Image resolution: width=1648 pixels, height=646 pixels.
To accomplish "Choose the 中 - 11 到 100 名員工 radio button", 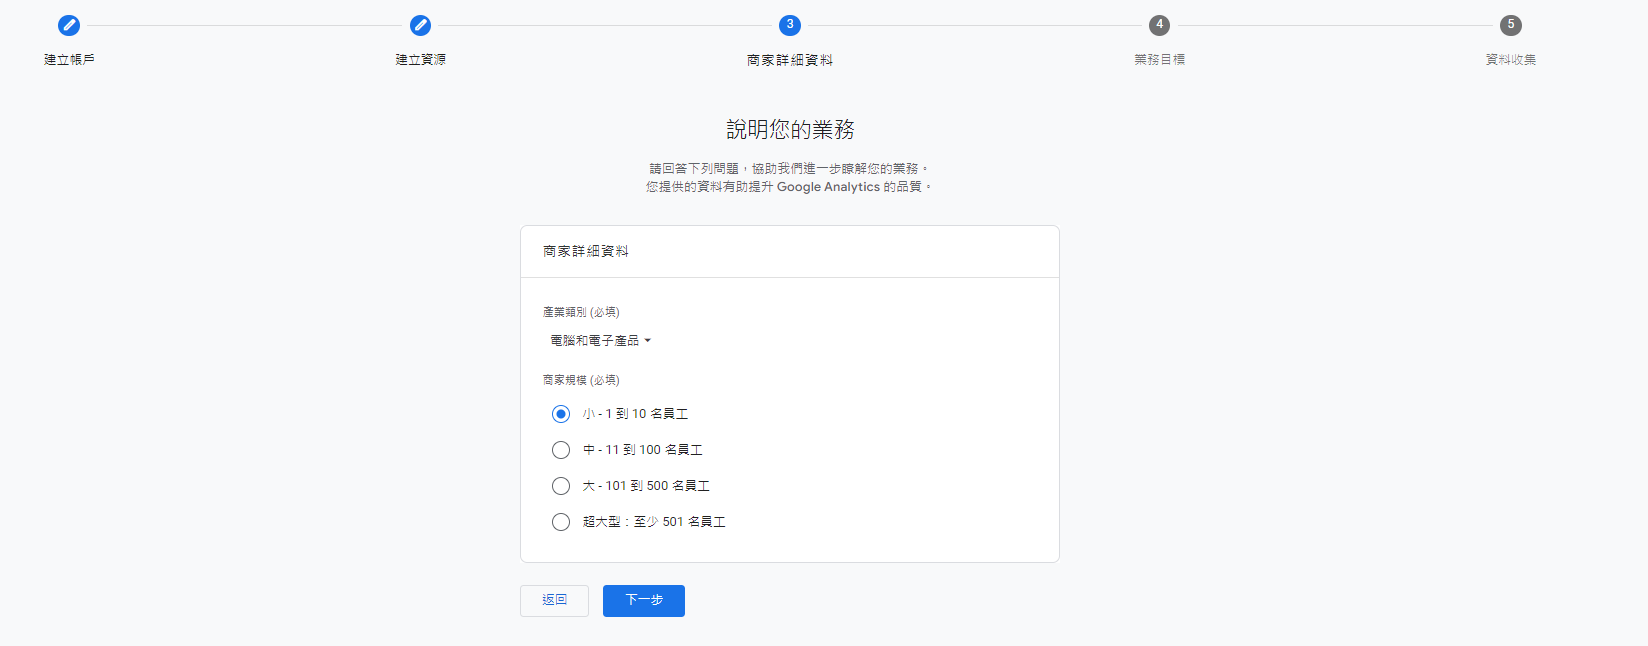I will coord(561,450).
